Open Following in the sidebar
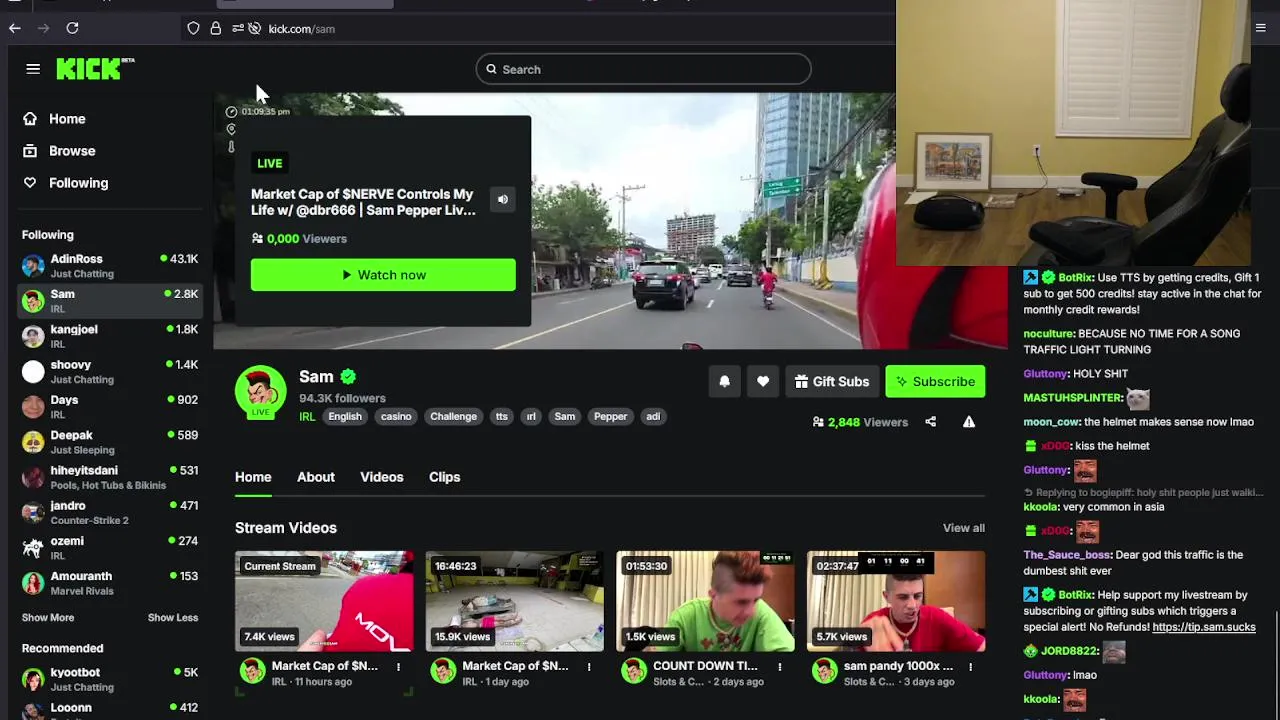The height and width of the screenshot is (720, 1280). [x=65, y=183]
